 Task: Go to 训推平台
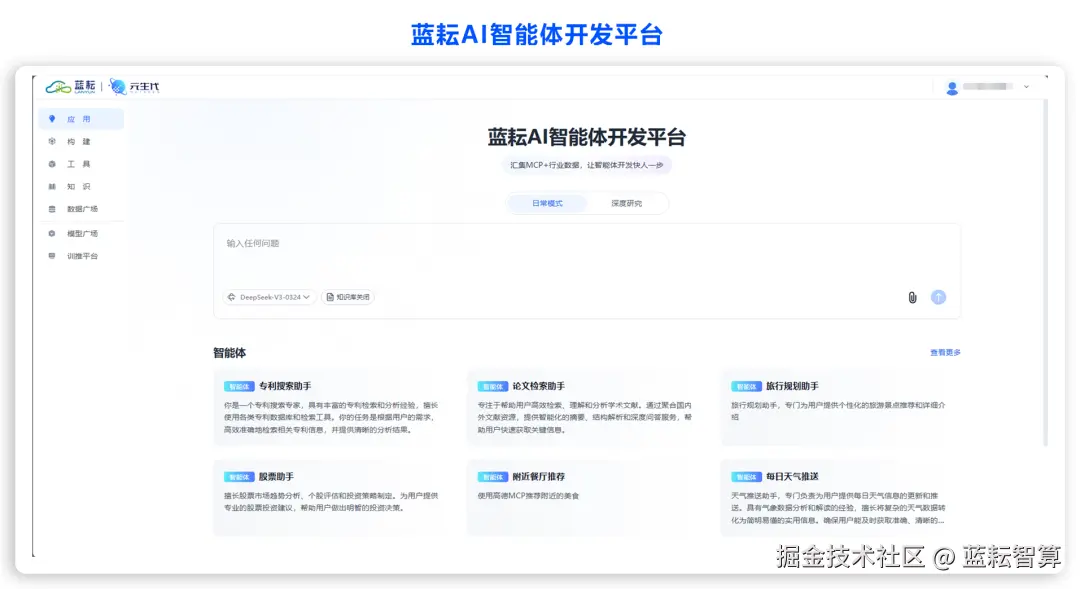81,256
